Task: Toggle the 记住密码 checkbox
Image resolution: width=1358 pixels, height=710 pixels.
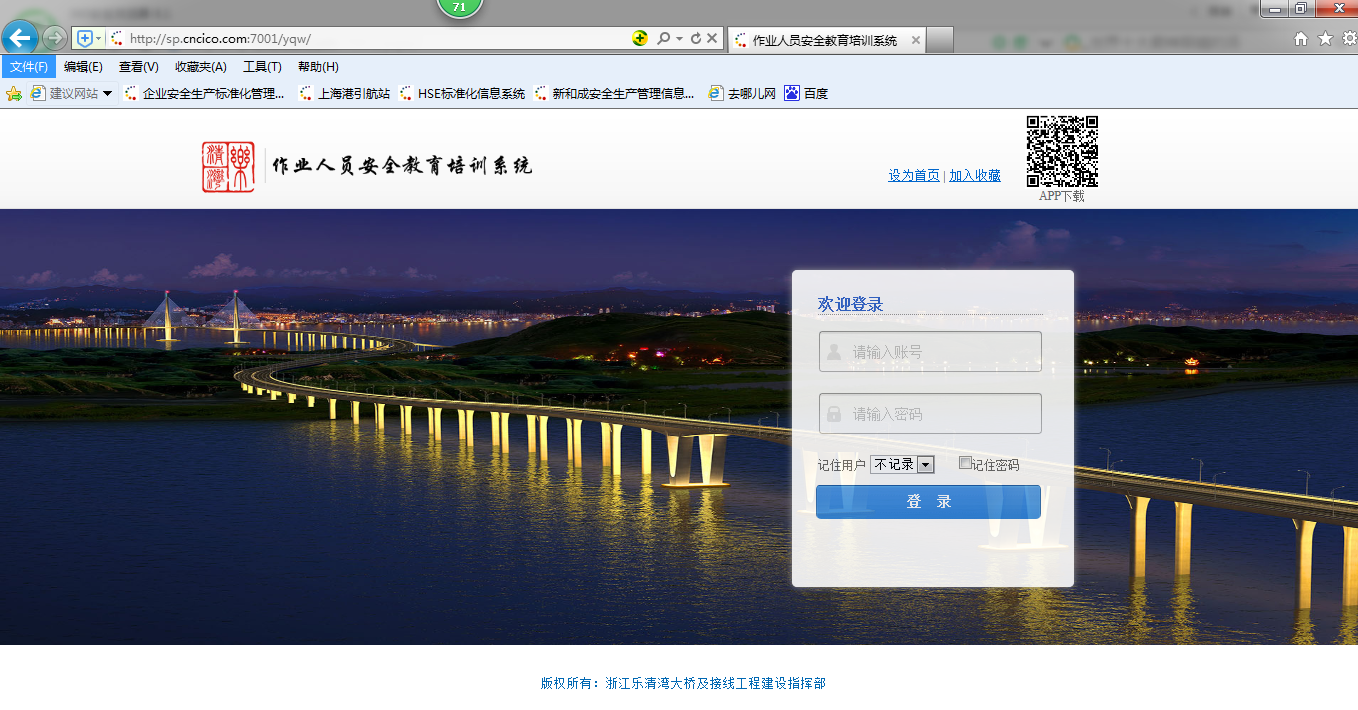Action: [965, 463]
